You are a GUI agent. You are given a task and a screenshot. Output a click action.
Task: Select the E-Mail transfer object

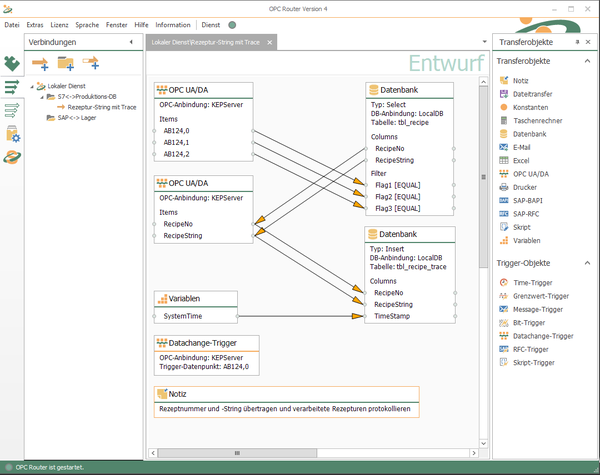click(x=515, y=147)
